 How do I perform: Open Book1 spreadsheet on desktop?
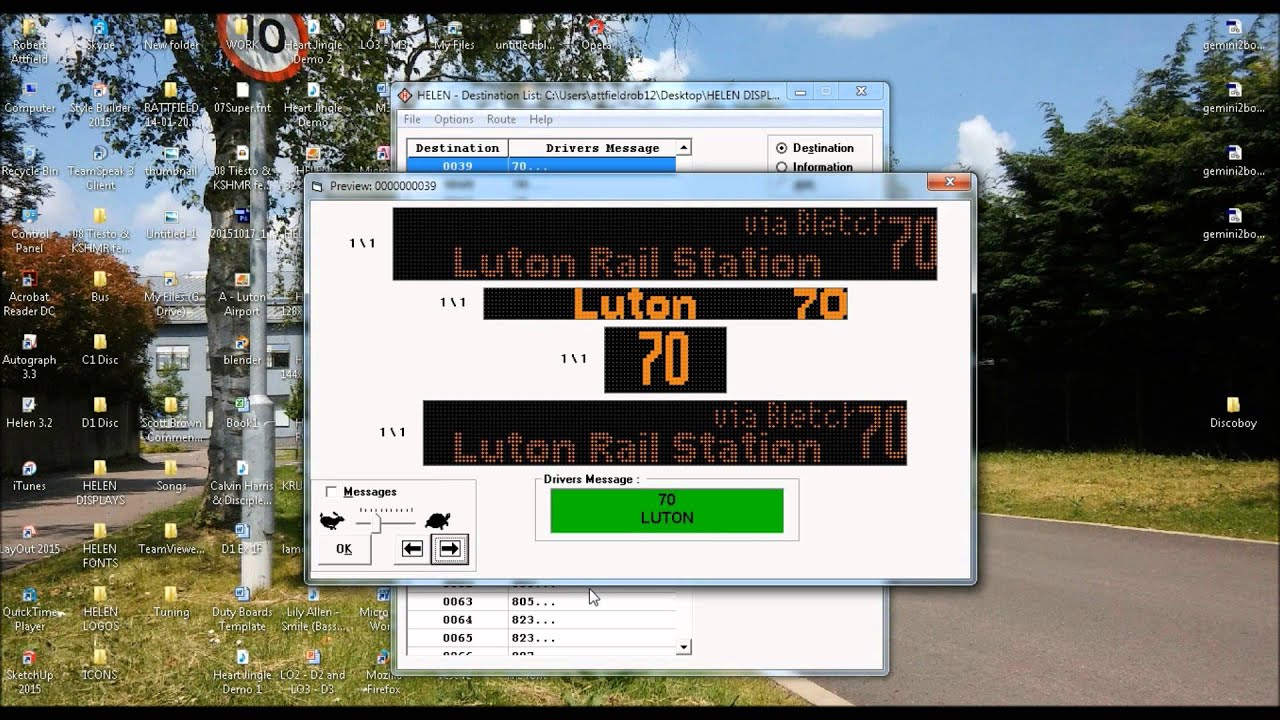(241, 412)
